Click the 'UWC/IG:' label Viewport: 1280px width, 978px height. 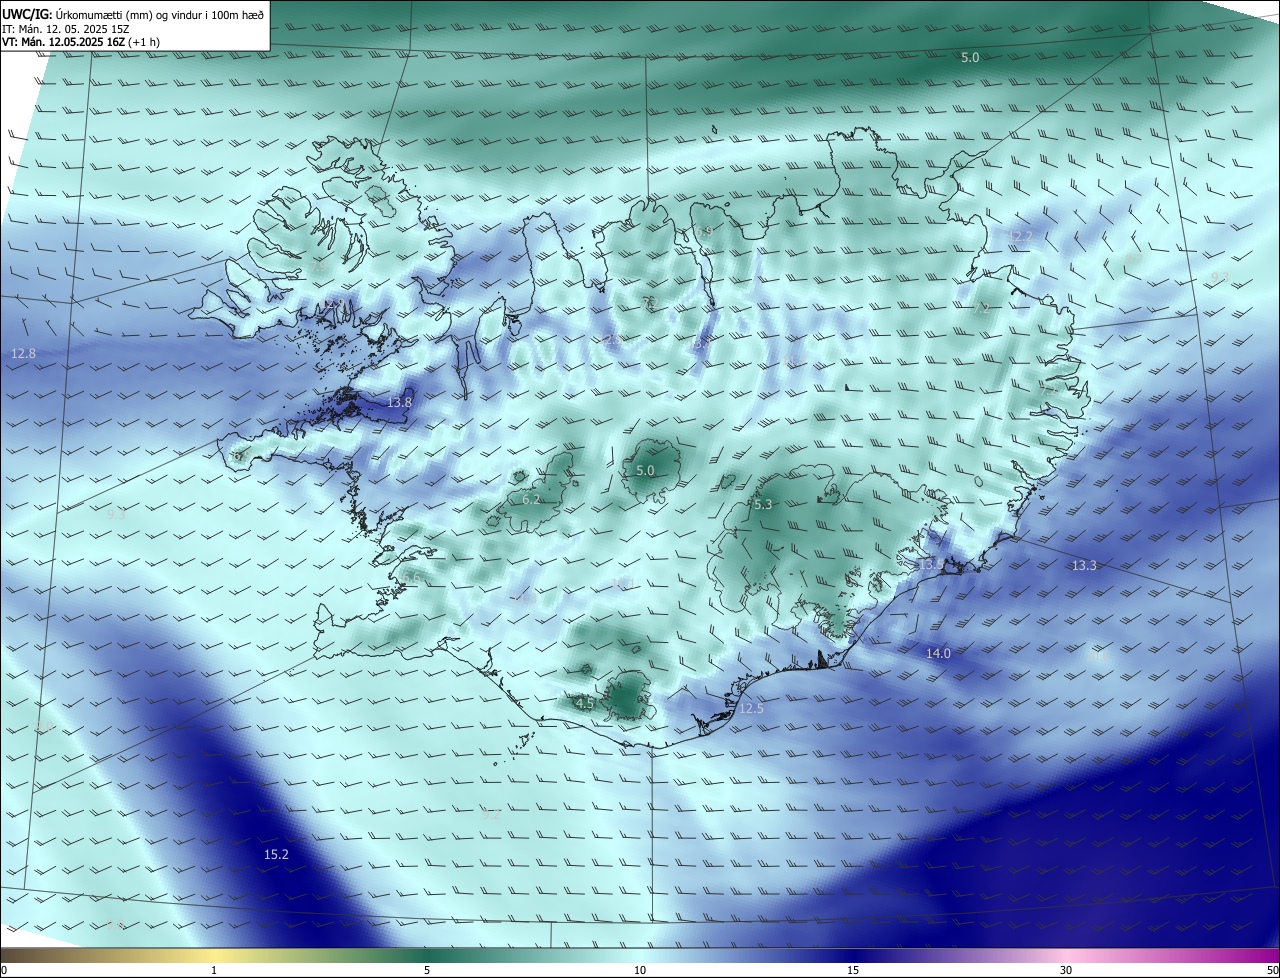(x=27, y=15)
